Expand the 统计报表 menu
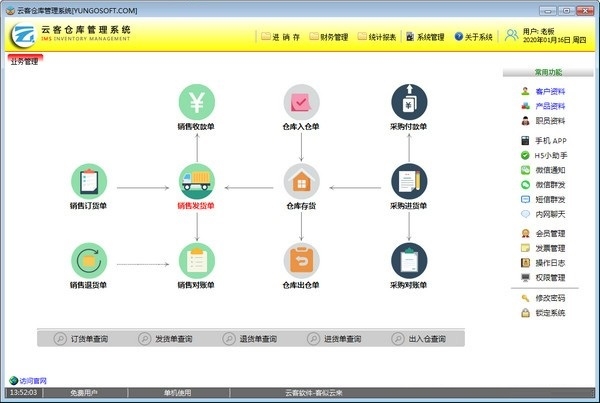The image size is (600, 403). click(x=377, y=37)
